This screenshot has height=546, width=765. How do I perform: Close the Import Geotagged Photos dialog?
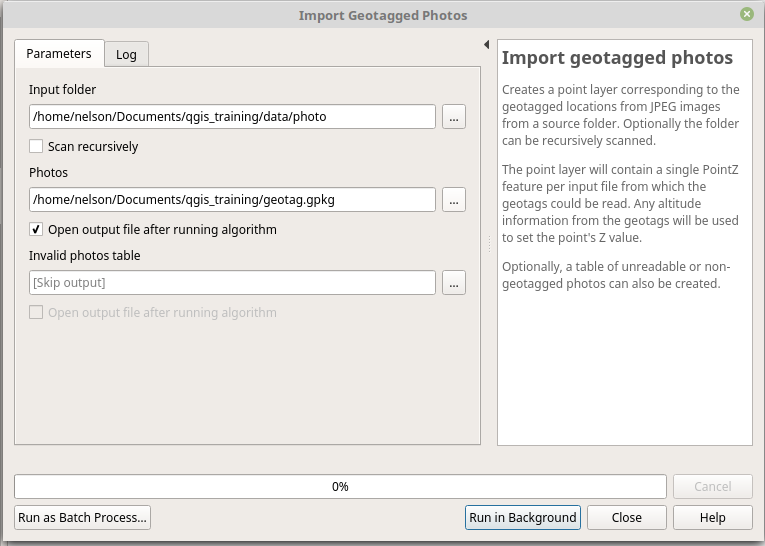coord(746,14)
